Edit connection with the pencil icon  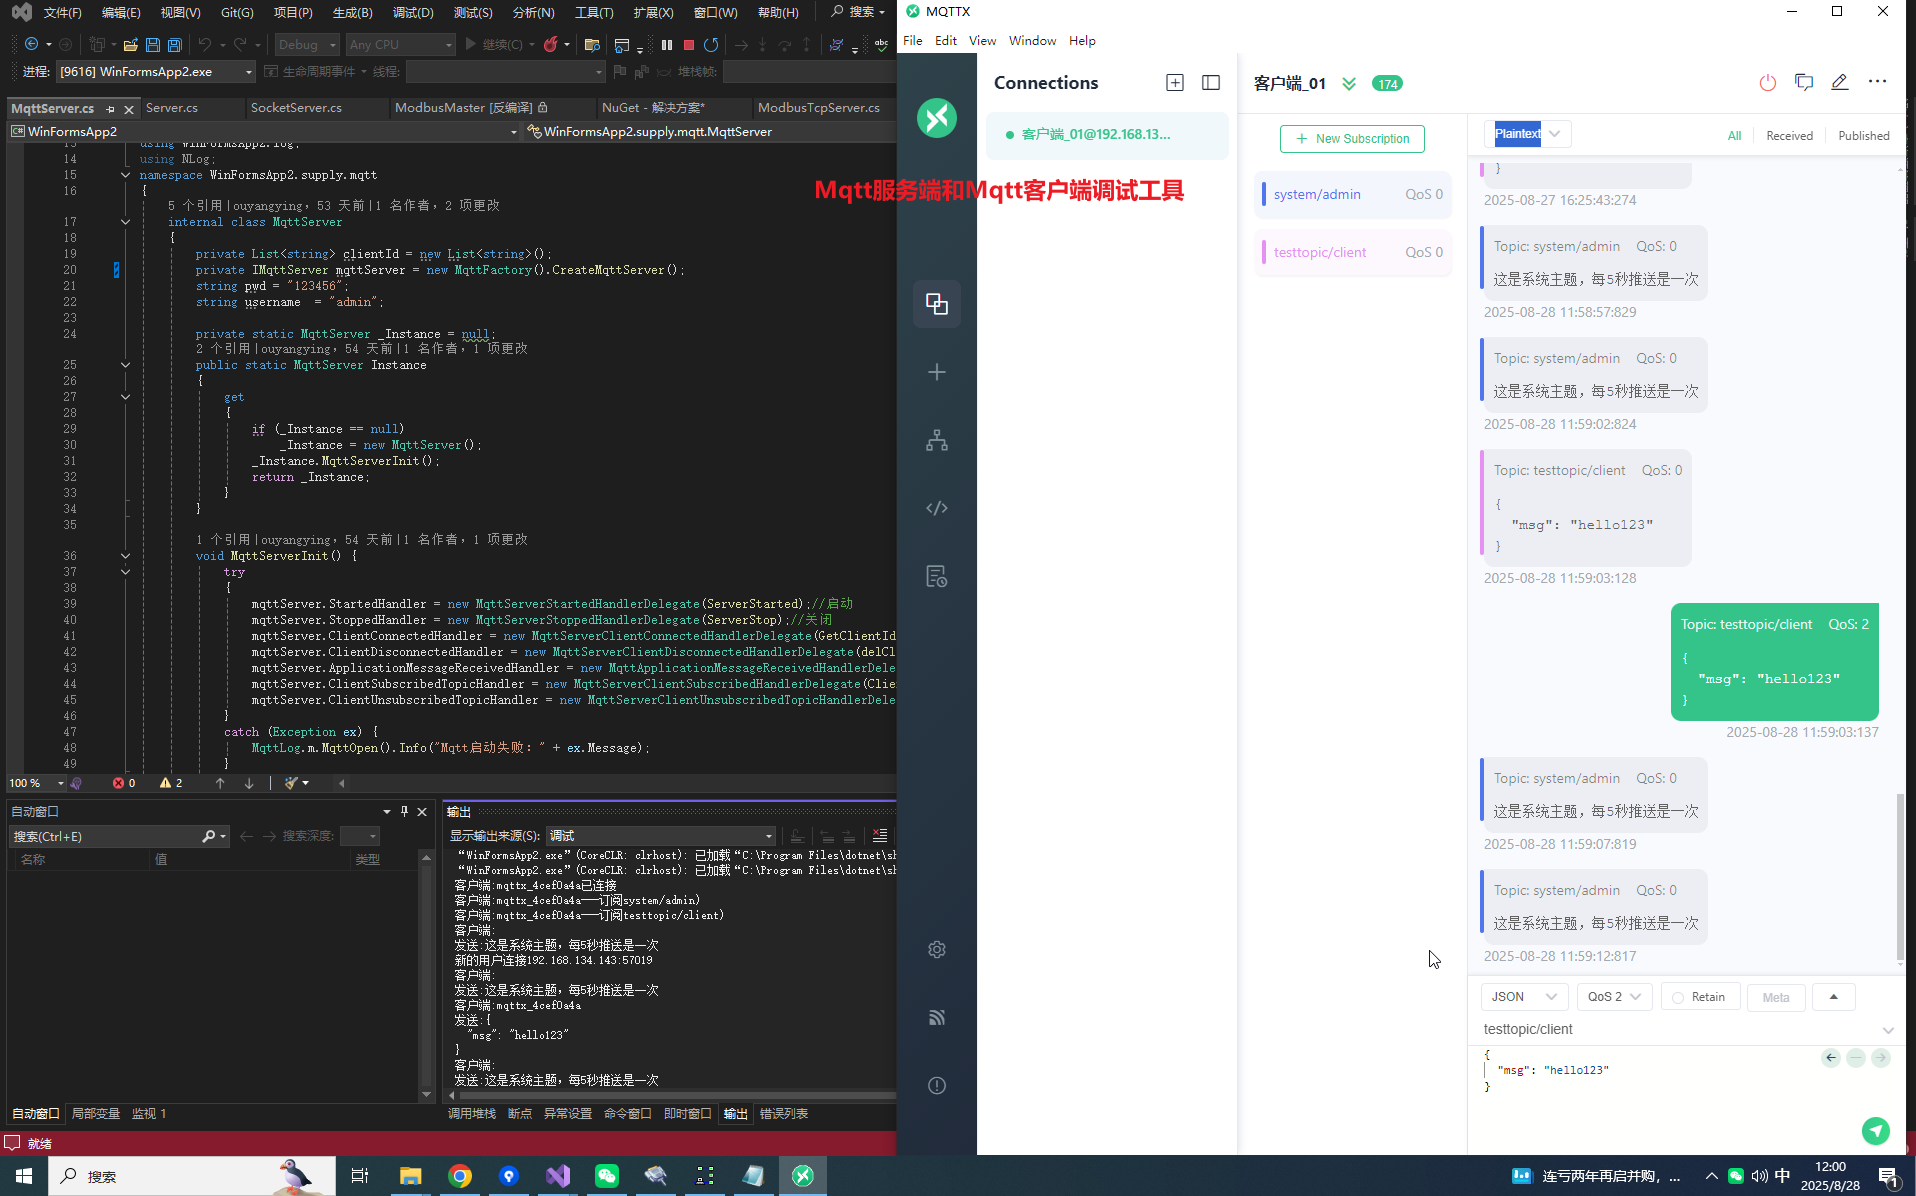[x=1840, y=83]
